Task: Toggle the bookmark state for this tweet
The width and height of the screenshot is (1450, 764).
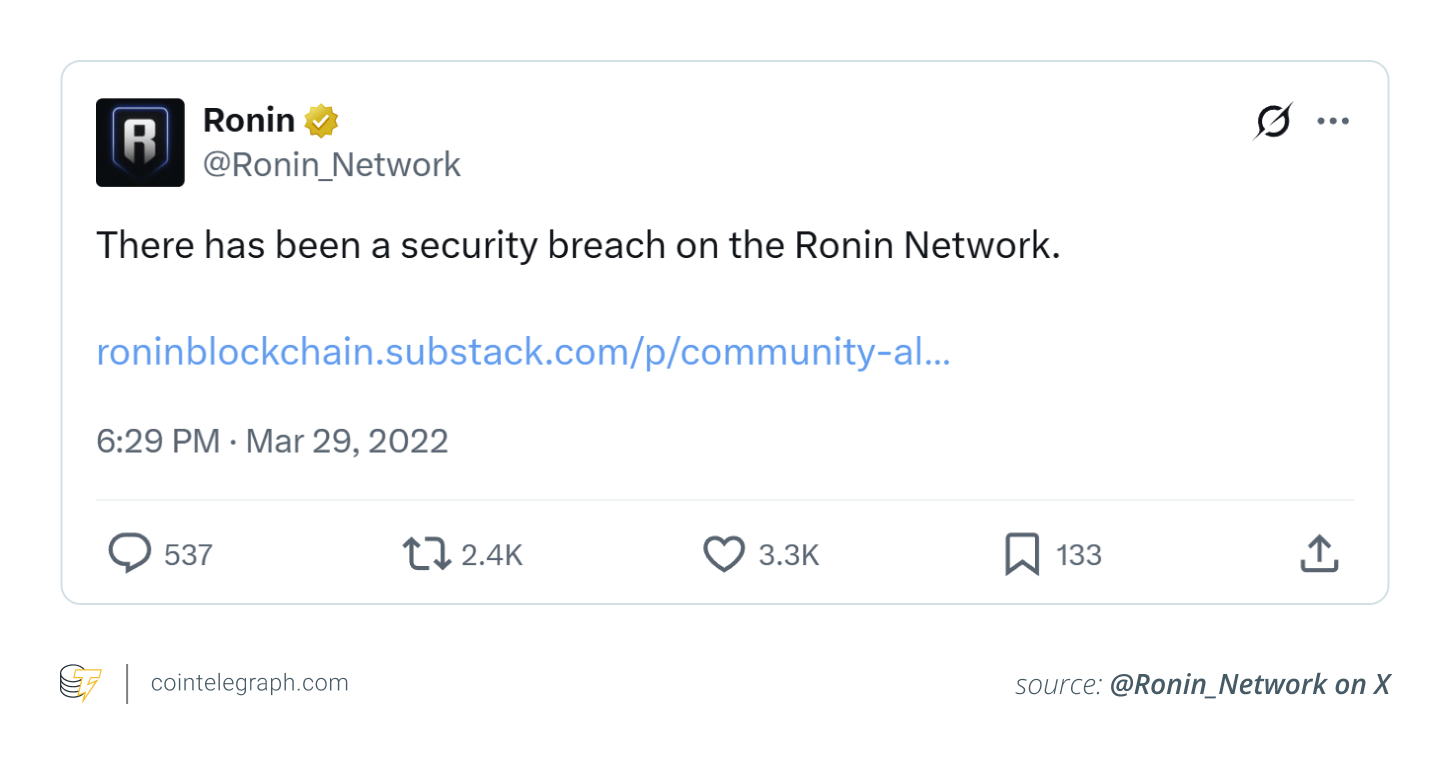Action: (x=1021, y=553)
